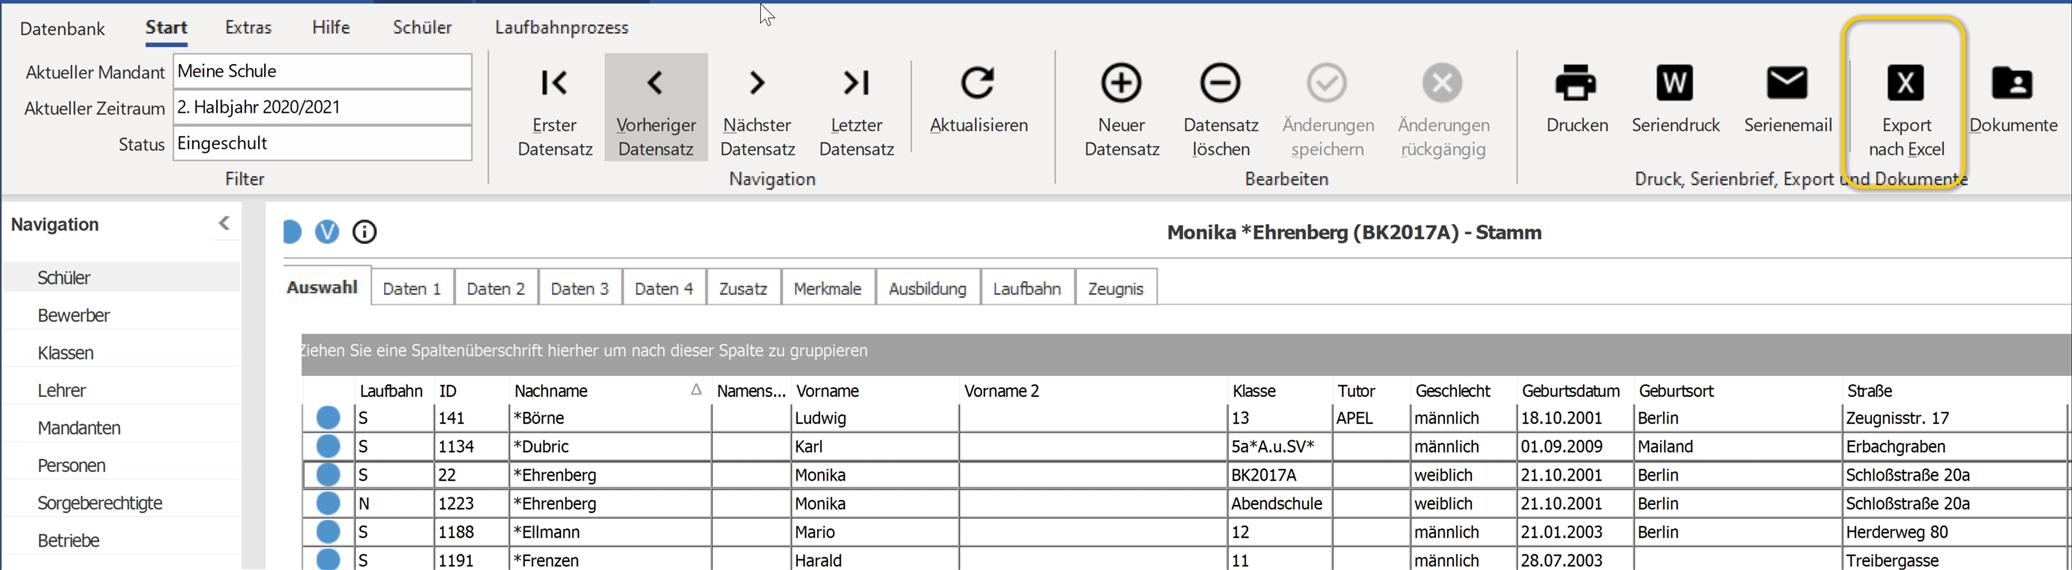
Task: Open the Laufbahnprozess tab
Action: [561, 27]
